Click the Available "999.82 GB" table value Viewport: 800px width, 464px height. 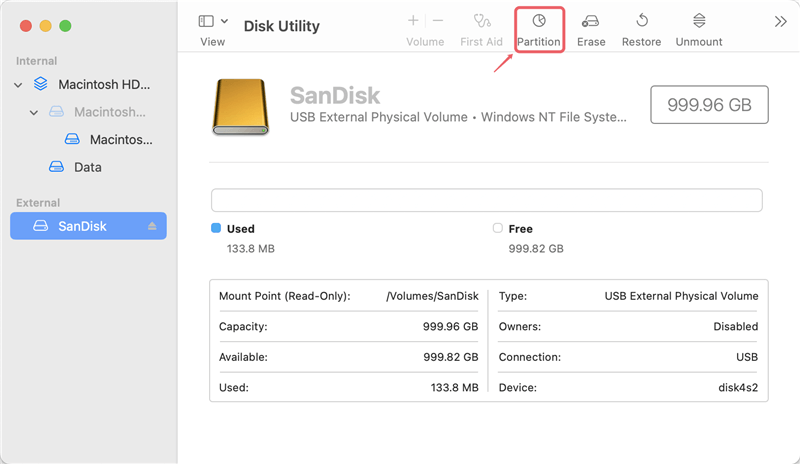point(451,357)
